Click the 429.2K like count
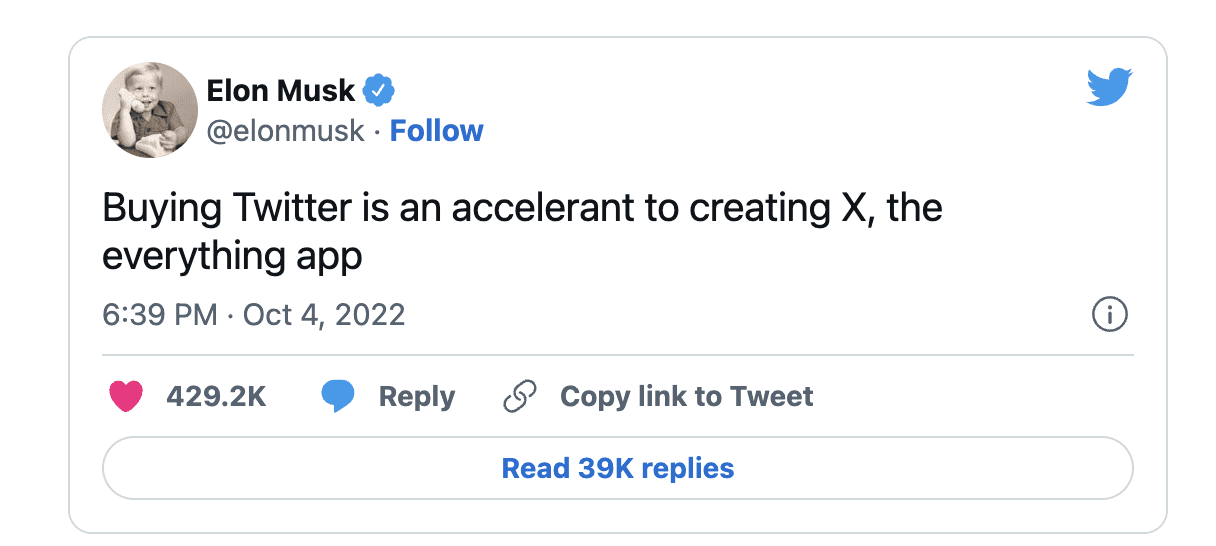Viewport: 1216px width, 546px height. tap(216, 397)
